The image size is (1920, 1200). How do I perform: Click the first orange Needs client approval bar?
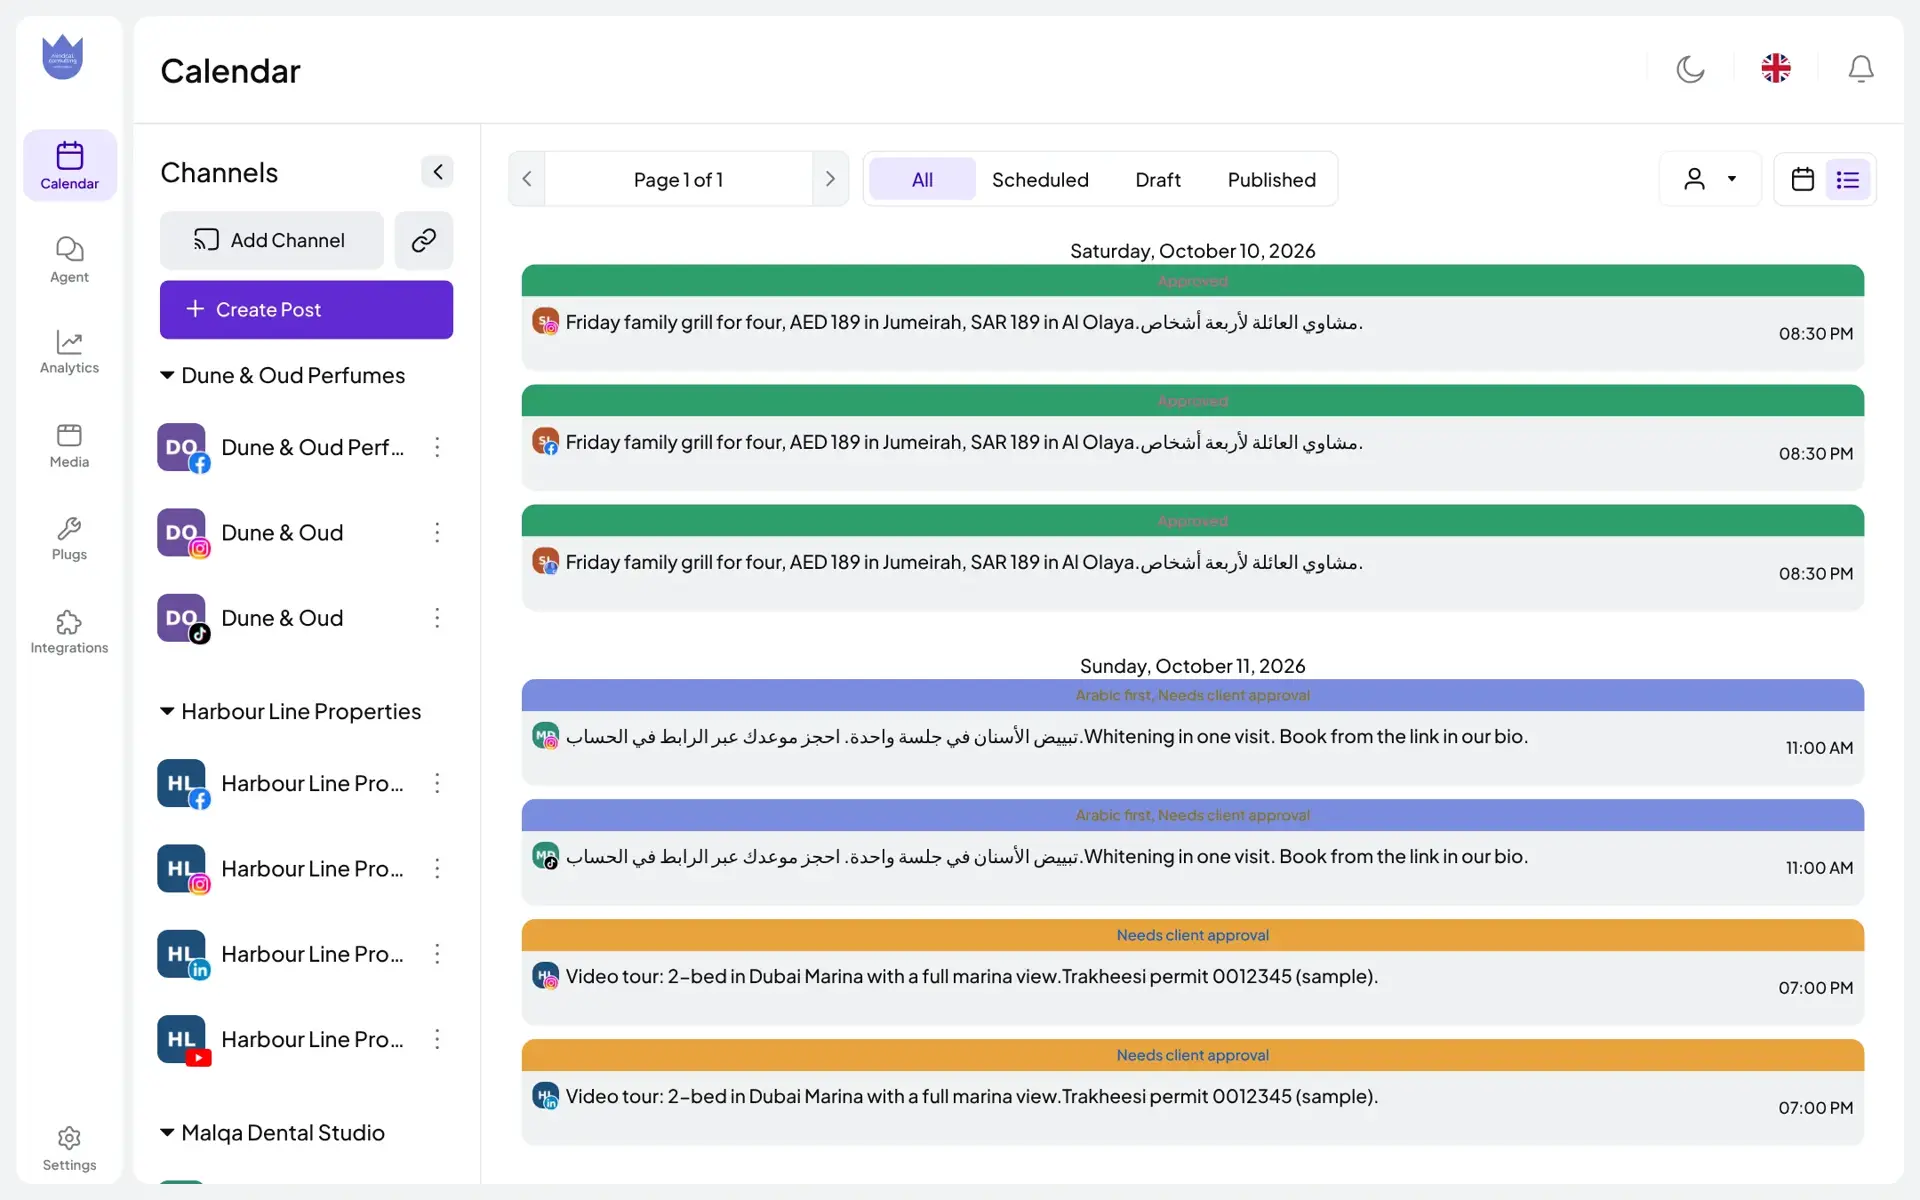click(x=1192, y=935)
